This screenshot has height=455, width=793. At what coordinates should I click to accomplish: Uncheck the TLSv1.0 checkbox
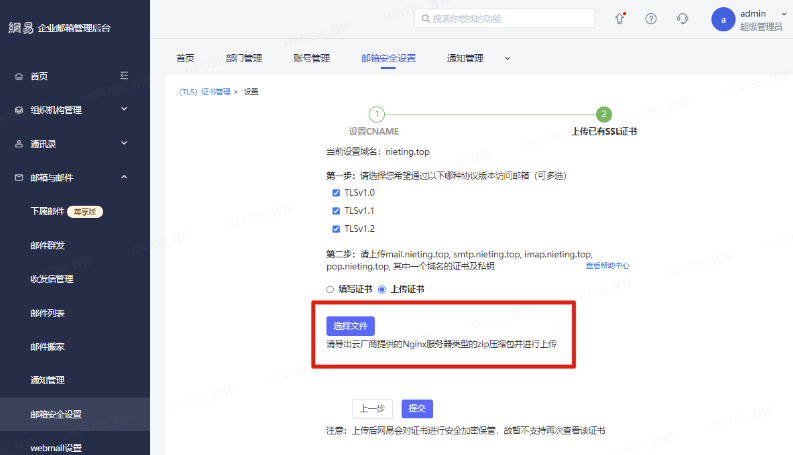click(x=336, y=193)
